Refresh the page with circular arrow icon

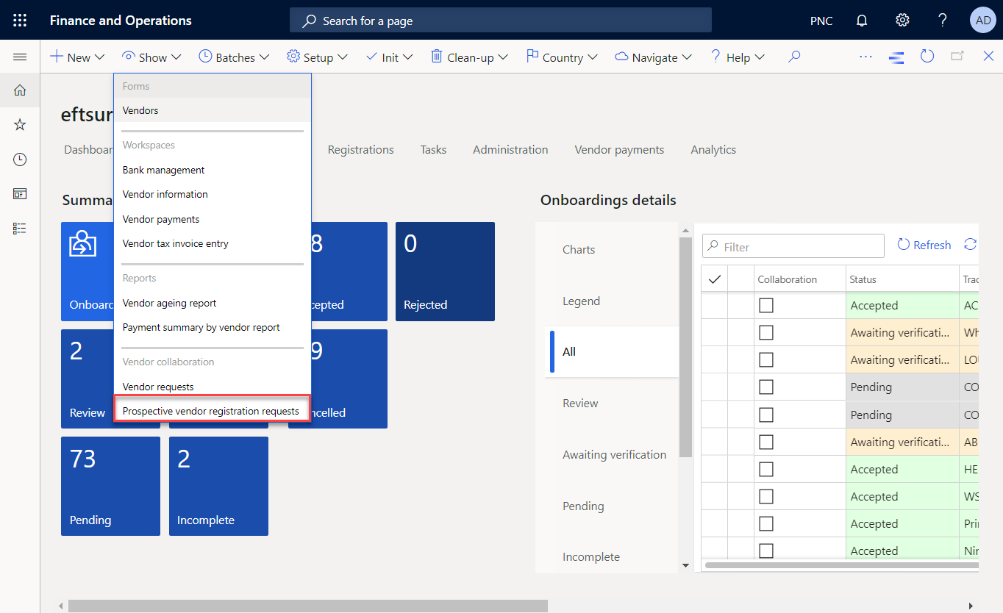click(x=927, y=56)
